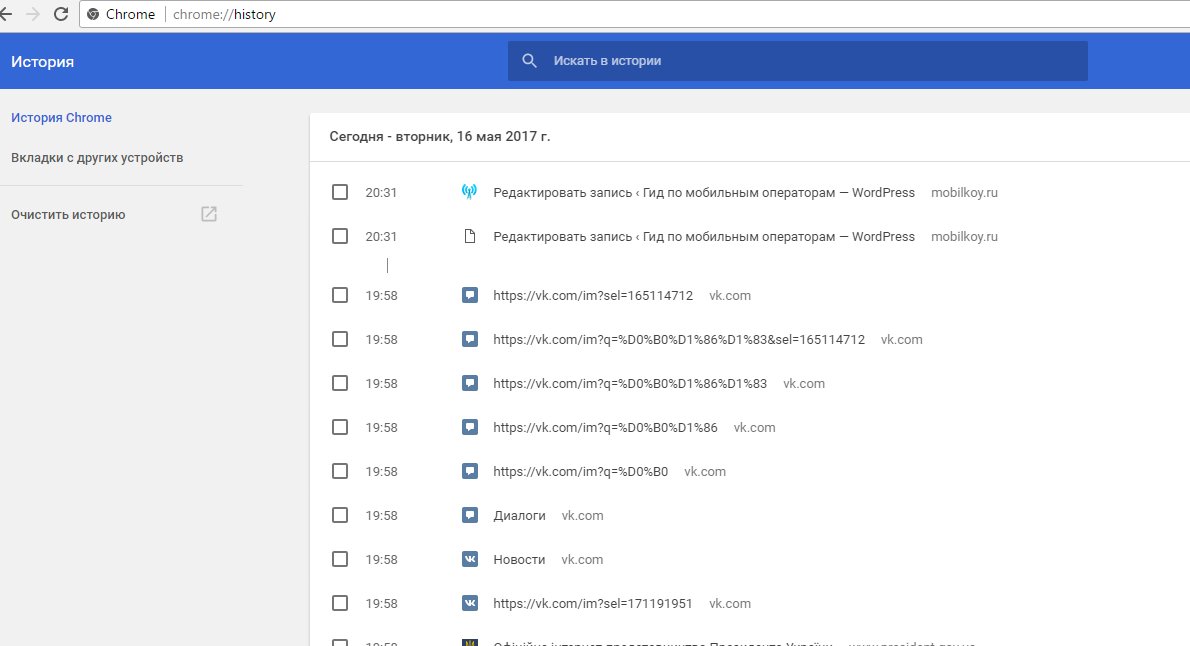Check the box for the first 20:31 entry
This screenshot has width=1190, height=646.
click(340, 192)
